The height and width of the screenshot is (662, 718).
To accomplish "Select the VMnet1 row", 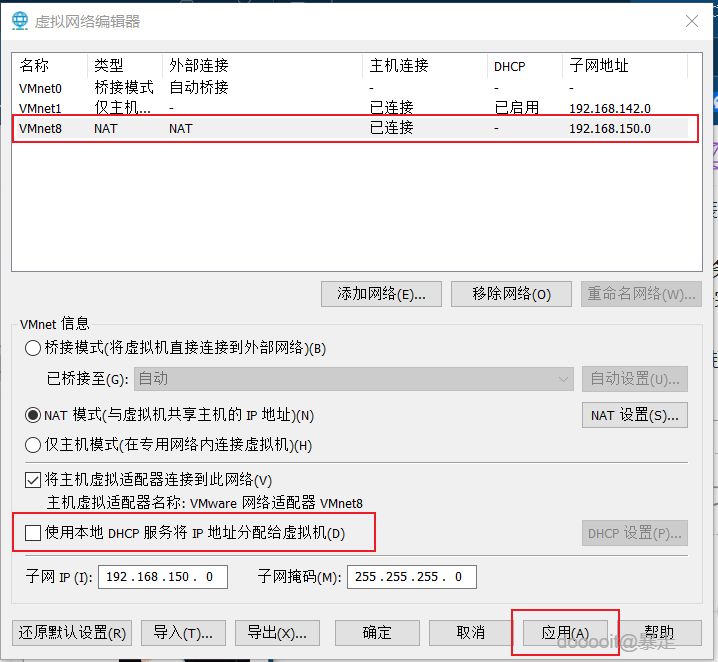I will [x=350, y=108].
